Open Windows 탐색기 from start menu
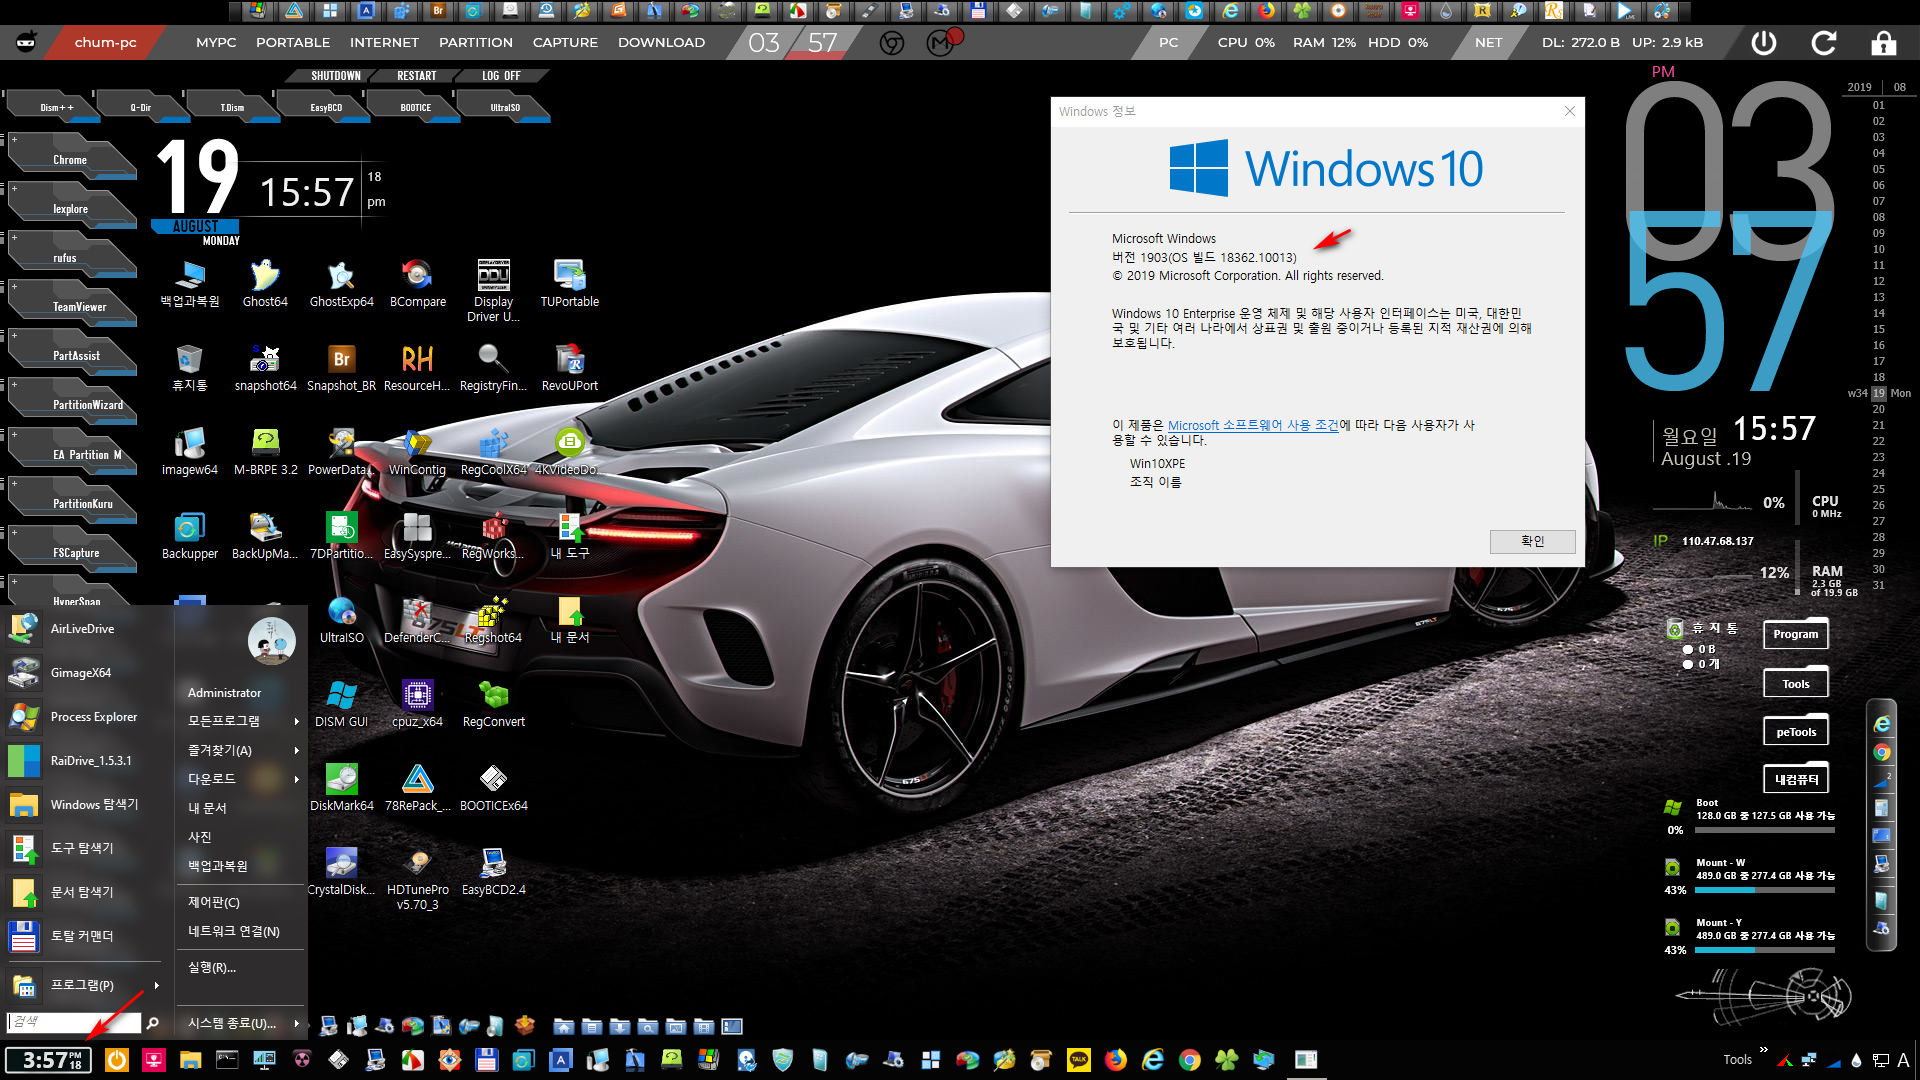 [84, 804]
